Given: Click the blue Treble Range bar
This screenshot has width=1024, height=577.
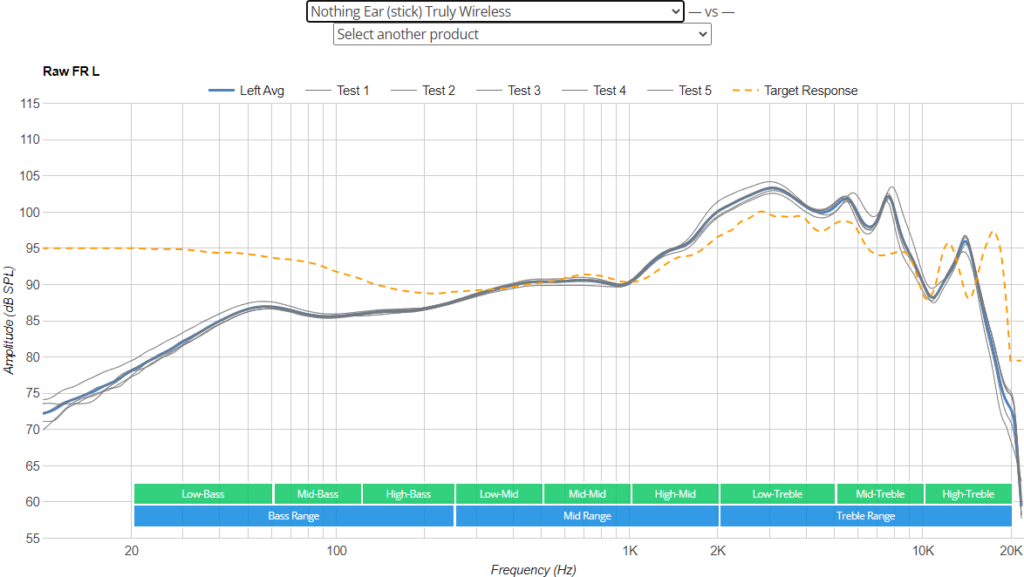Looking at the screenshot, I should pos(866,516).
